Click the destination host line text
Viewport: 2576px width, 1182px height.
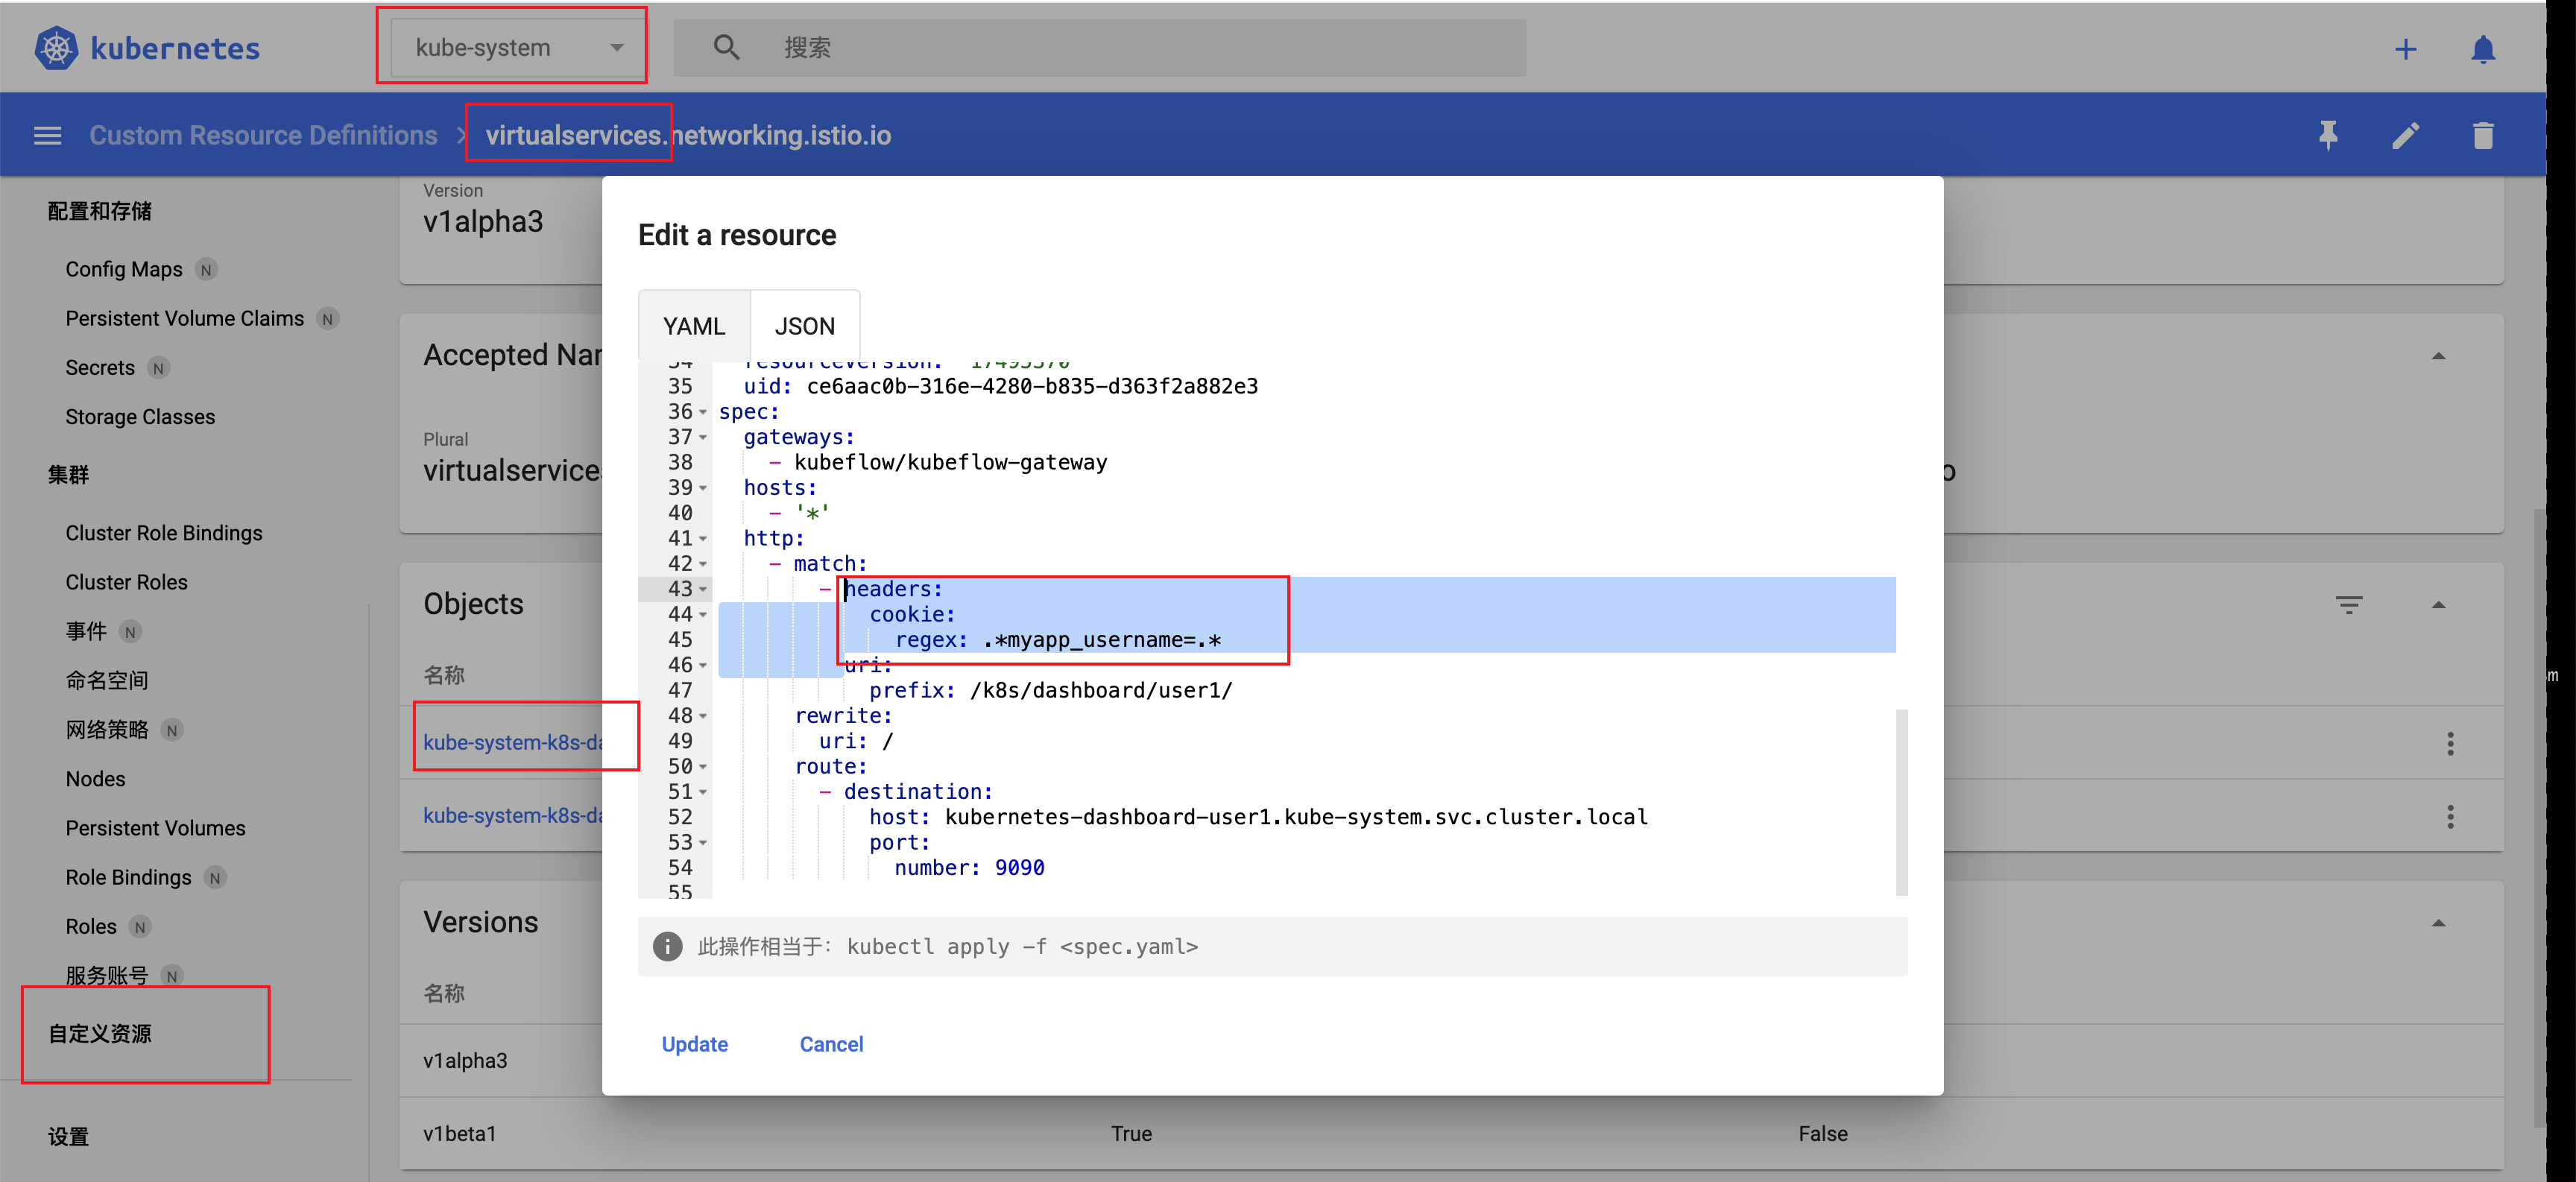[1258, 817]
